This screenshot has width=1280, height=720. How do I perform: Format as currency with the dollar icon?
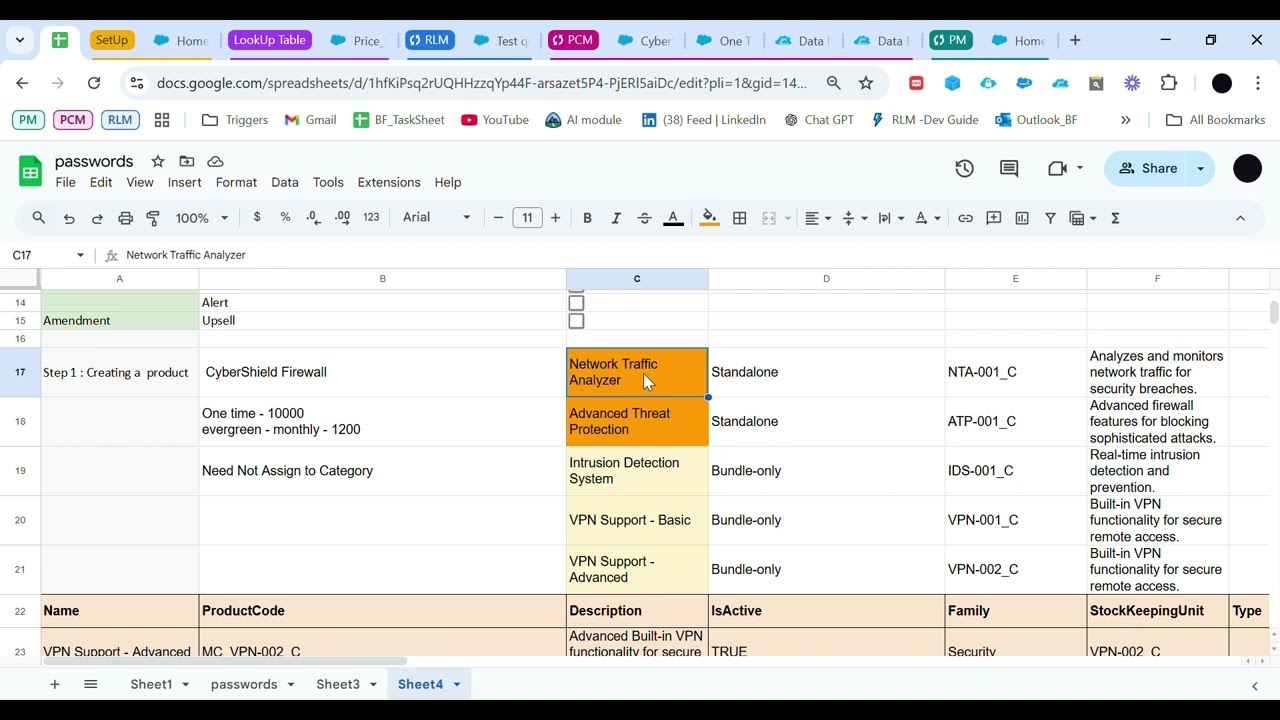pyautogui.click(x=257, y=217)
